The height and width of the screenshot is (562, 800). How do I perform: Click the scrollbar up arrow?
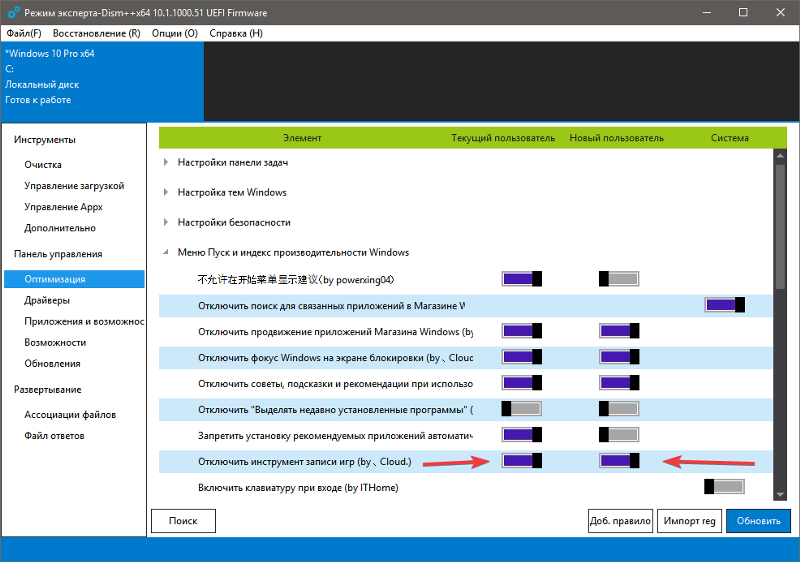(780, 155)
